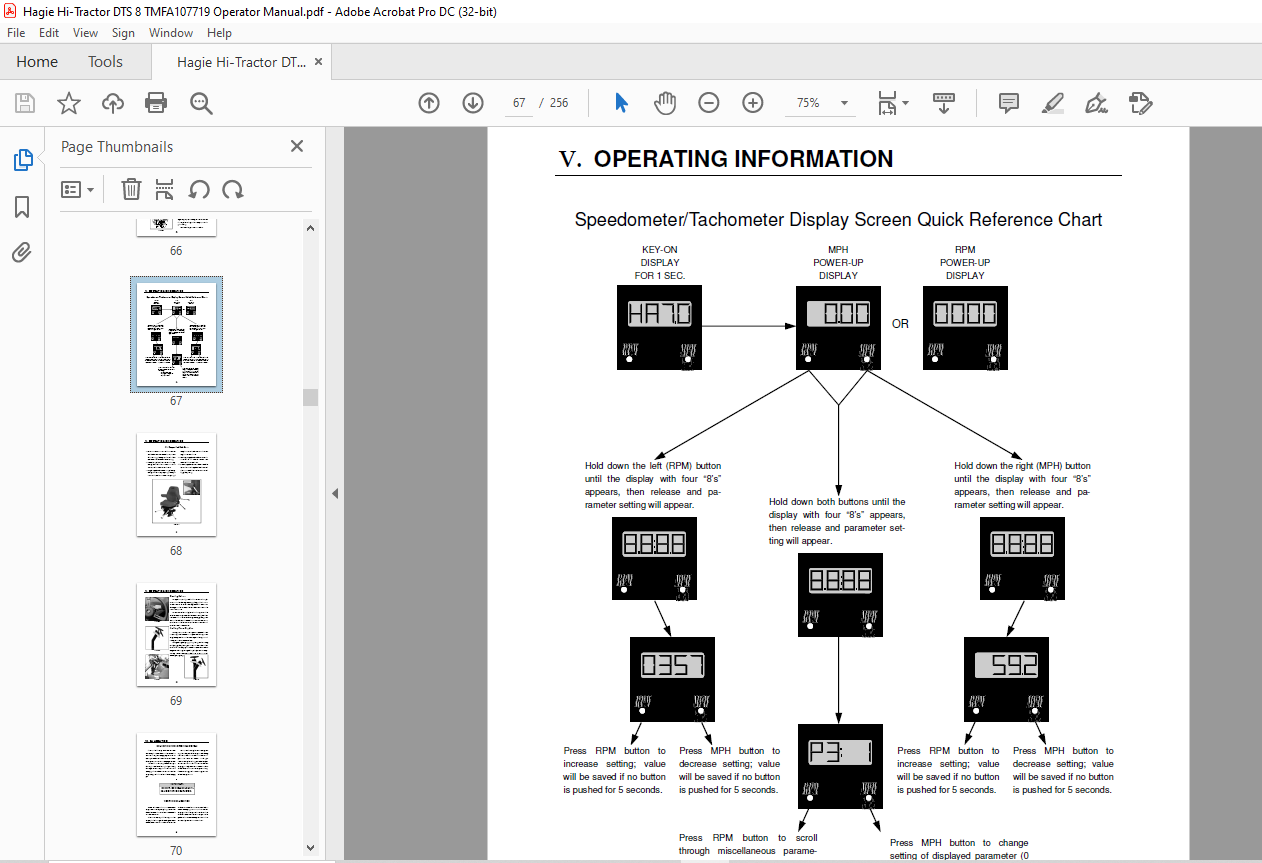The height and width of the screenshot is (863, 1262).
Task: Click the MPH POWER-UP DISPLAY label
Action: click(x=838, y=262)
